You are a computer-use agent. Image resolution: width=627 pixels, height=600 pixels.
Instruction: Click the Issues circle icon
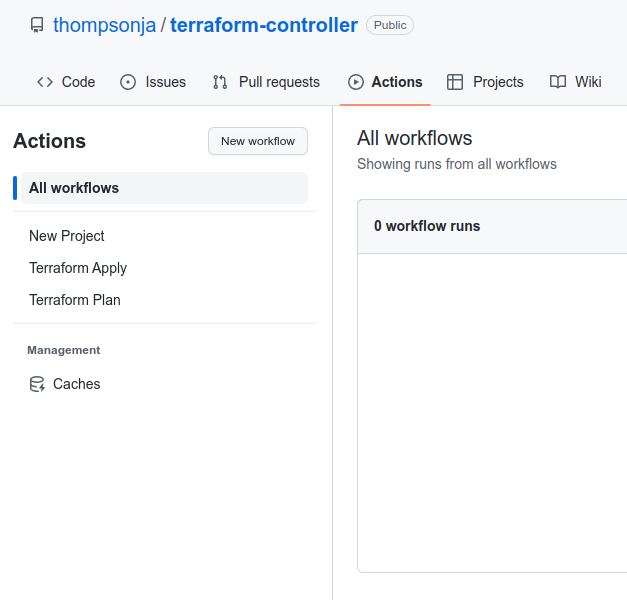pos(128,82)
